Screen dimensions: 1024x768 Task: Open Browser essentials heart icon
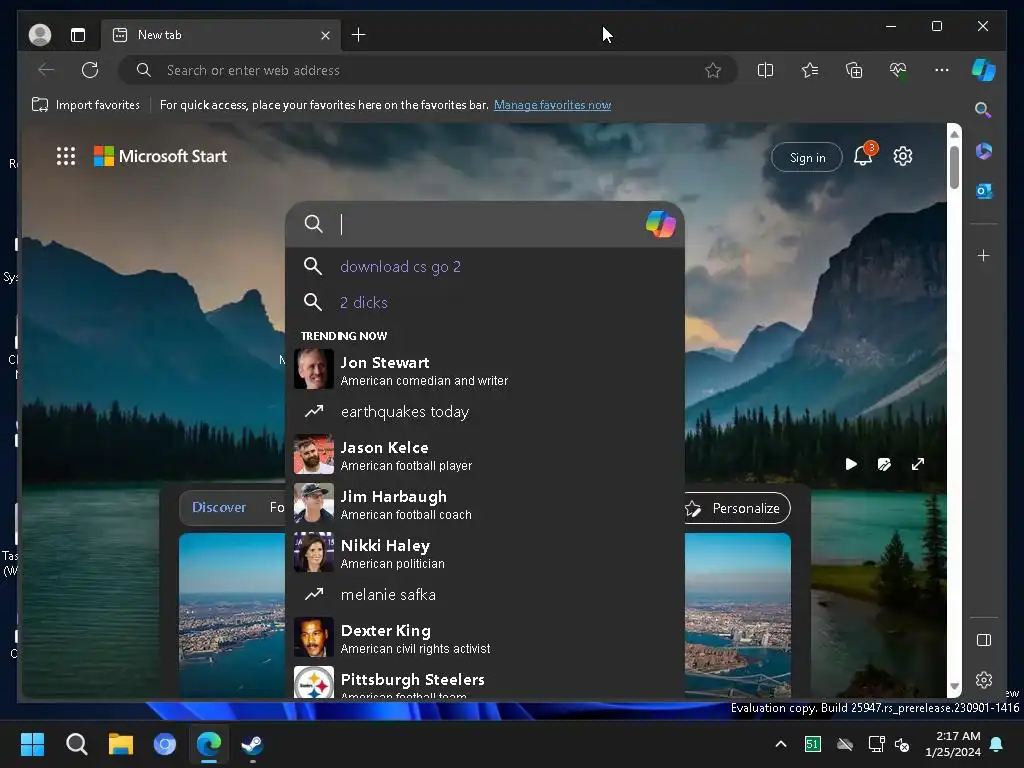[x=898, y=70]
